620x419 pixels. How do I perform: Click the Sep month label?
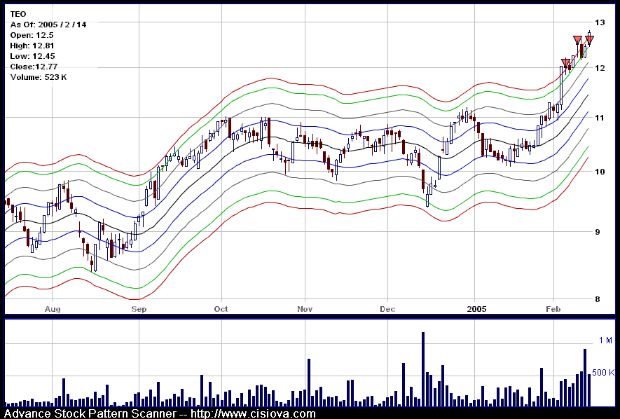[x=139, y=309]
